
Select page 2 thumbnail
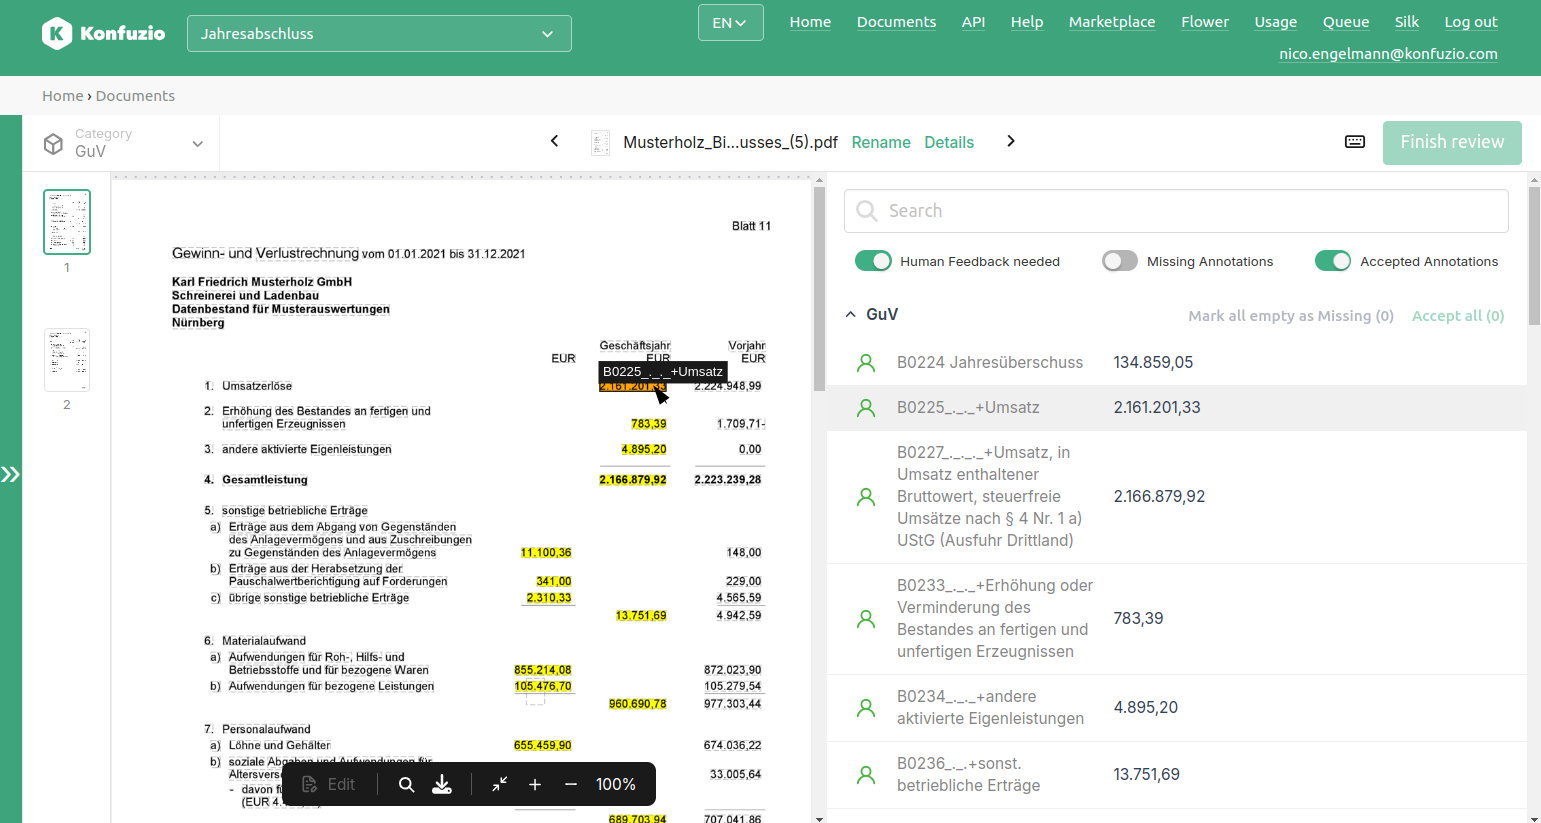pos(67,360)
